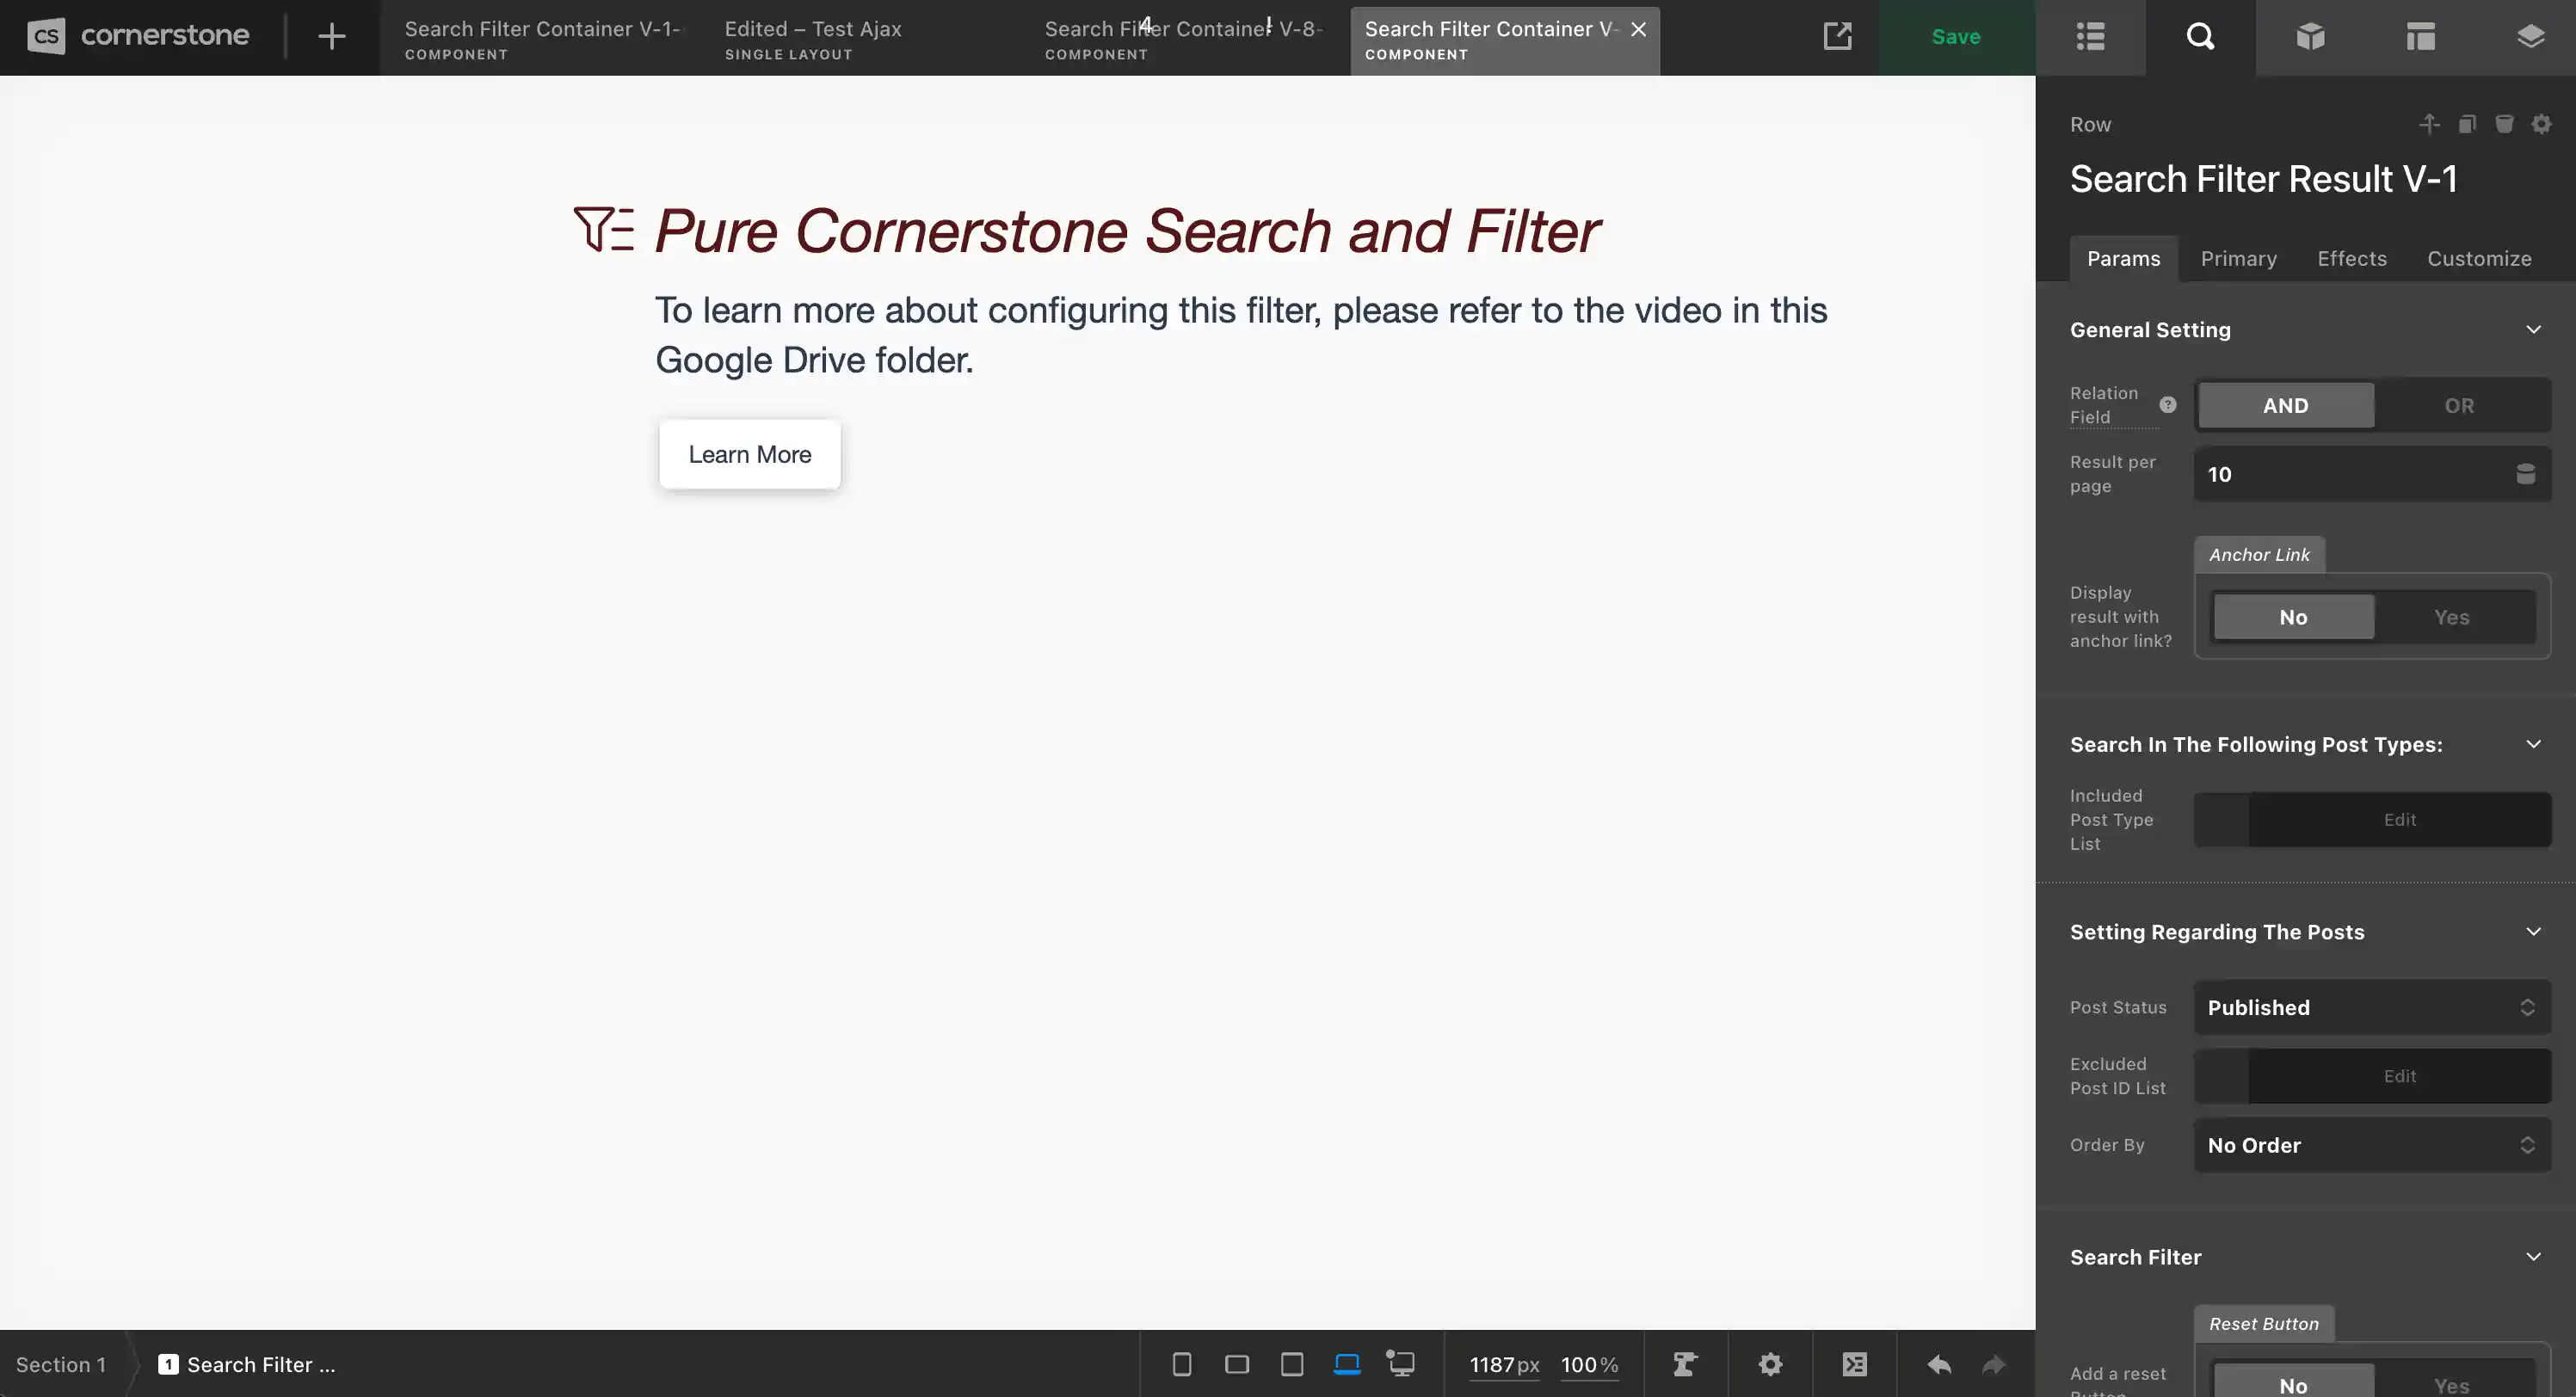Image resolution: width=2576 pixels, height=1397 pixels.
Task: Click the Learn More button
Action: 749,454
